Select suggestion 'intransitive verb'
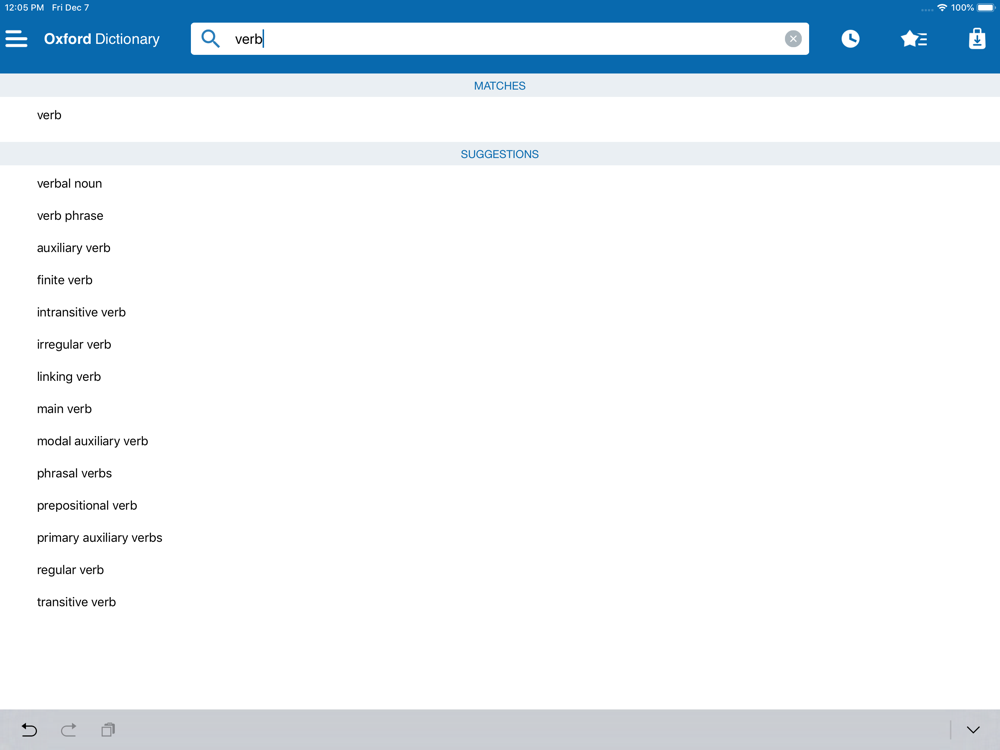Viewport: 1000px width, 750px height. [x=499, y=312]
